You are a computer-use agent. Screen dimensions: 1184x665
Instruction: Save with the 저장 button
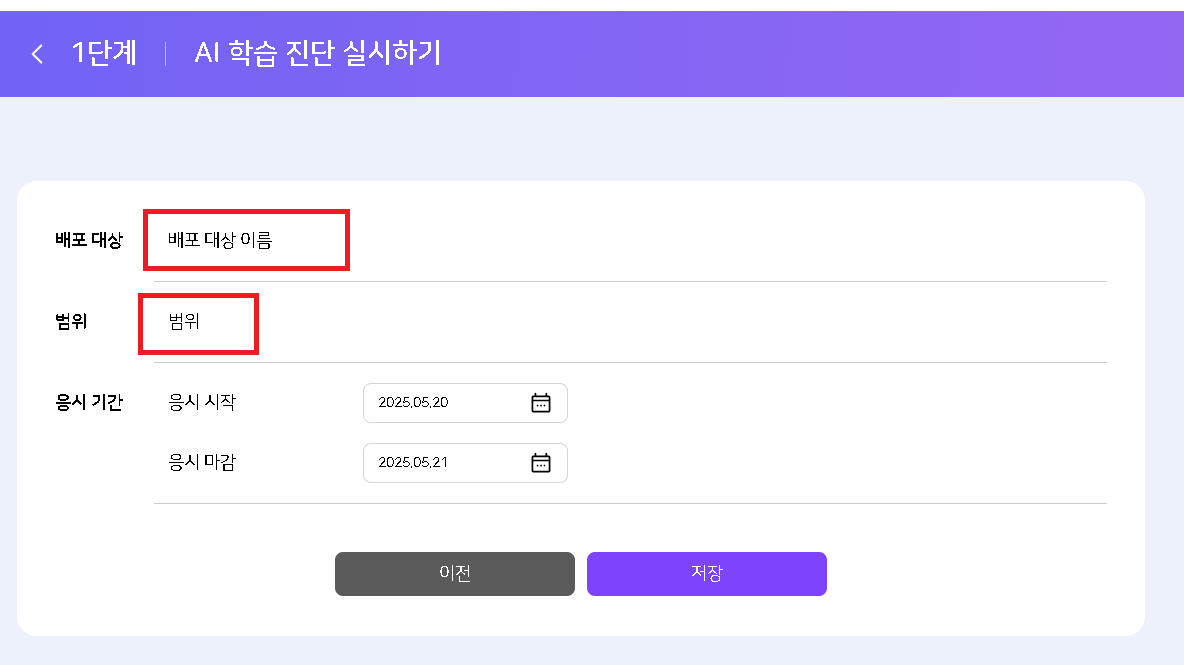pyautogui.click(x=707, y=574)
